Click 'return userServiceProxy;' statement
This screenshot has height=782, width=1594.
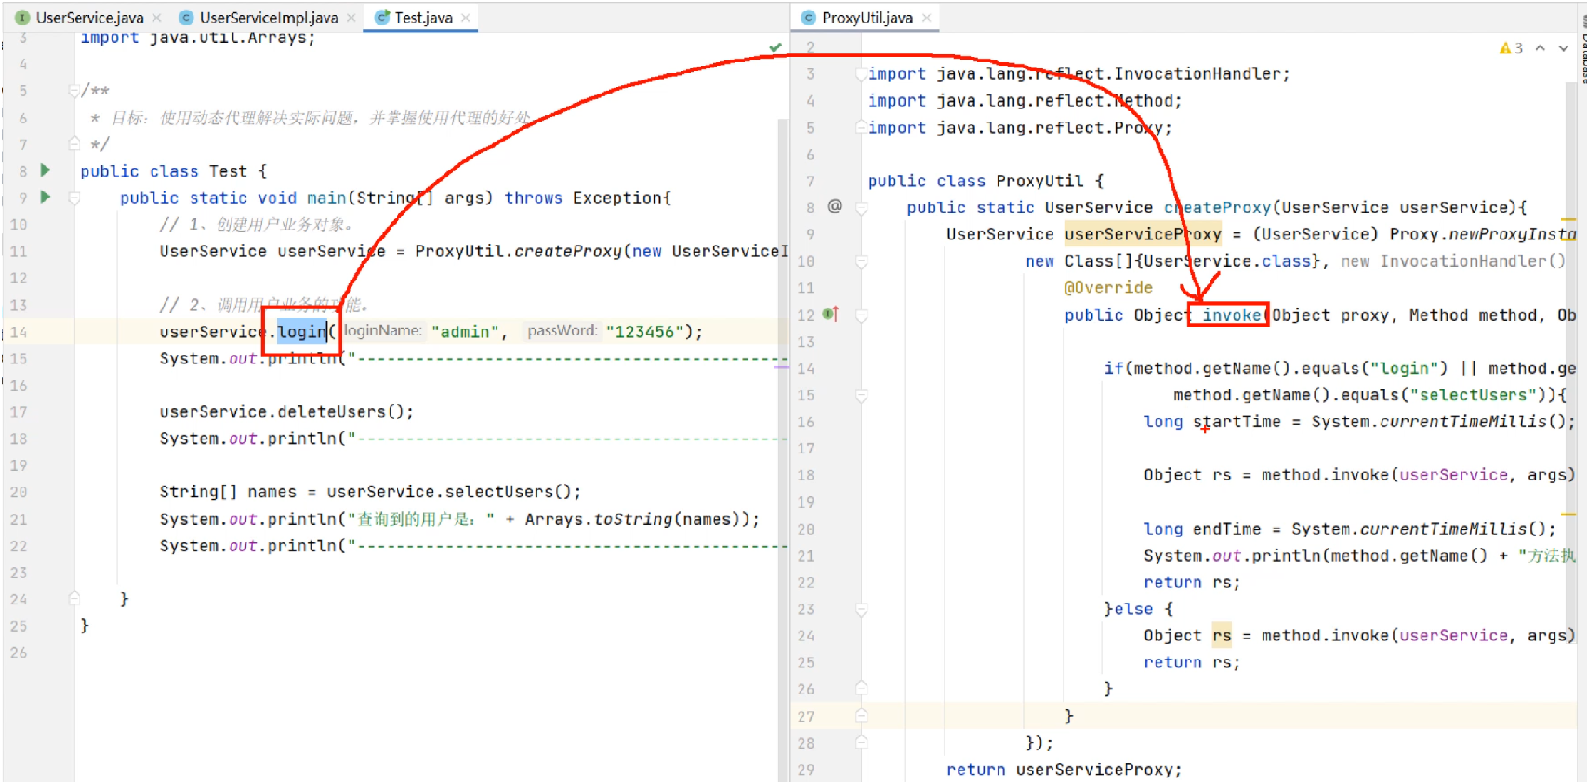(1064, 769)
